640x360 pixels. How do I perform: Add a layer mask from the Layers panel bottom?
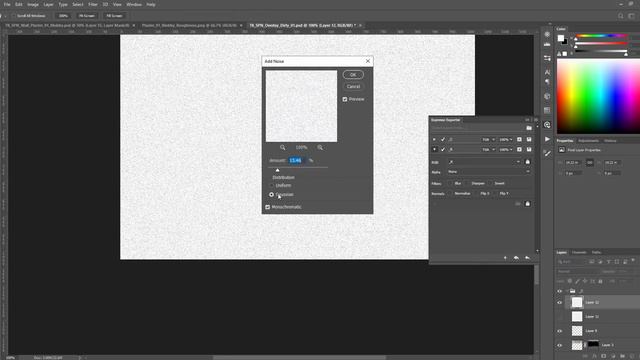point(604,356)
